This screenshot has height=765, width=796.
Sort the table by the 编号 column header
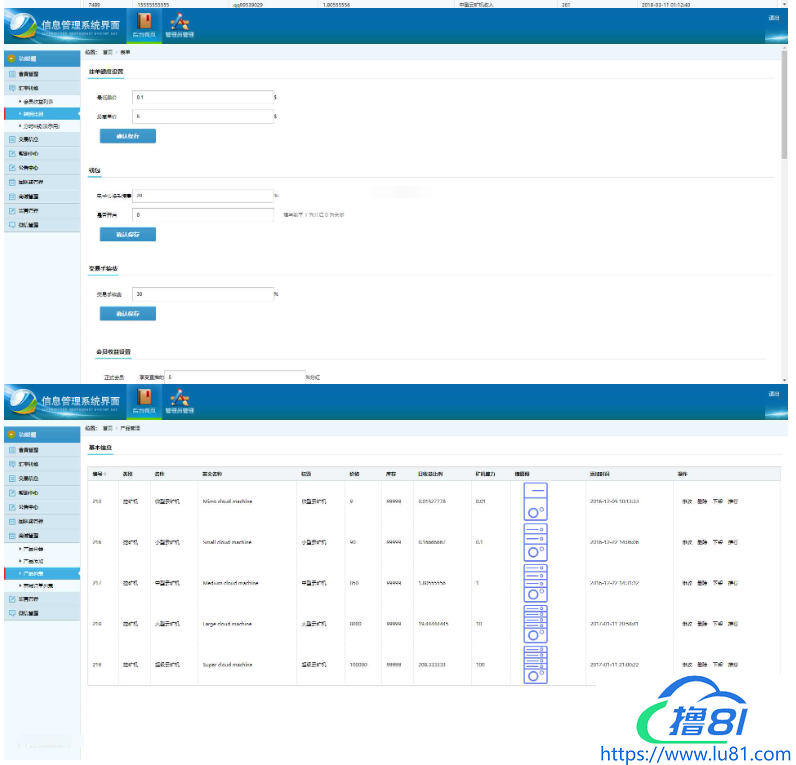coord(98,473)
